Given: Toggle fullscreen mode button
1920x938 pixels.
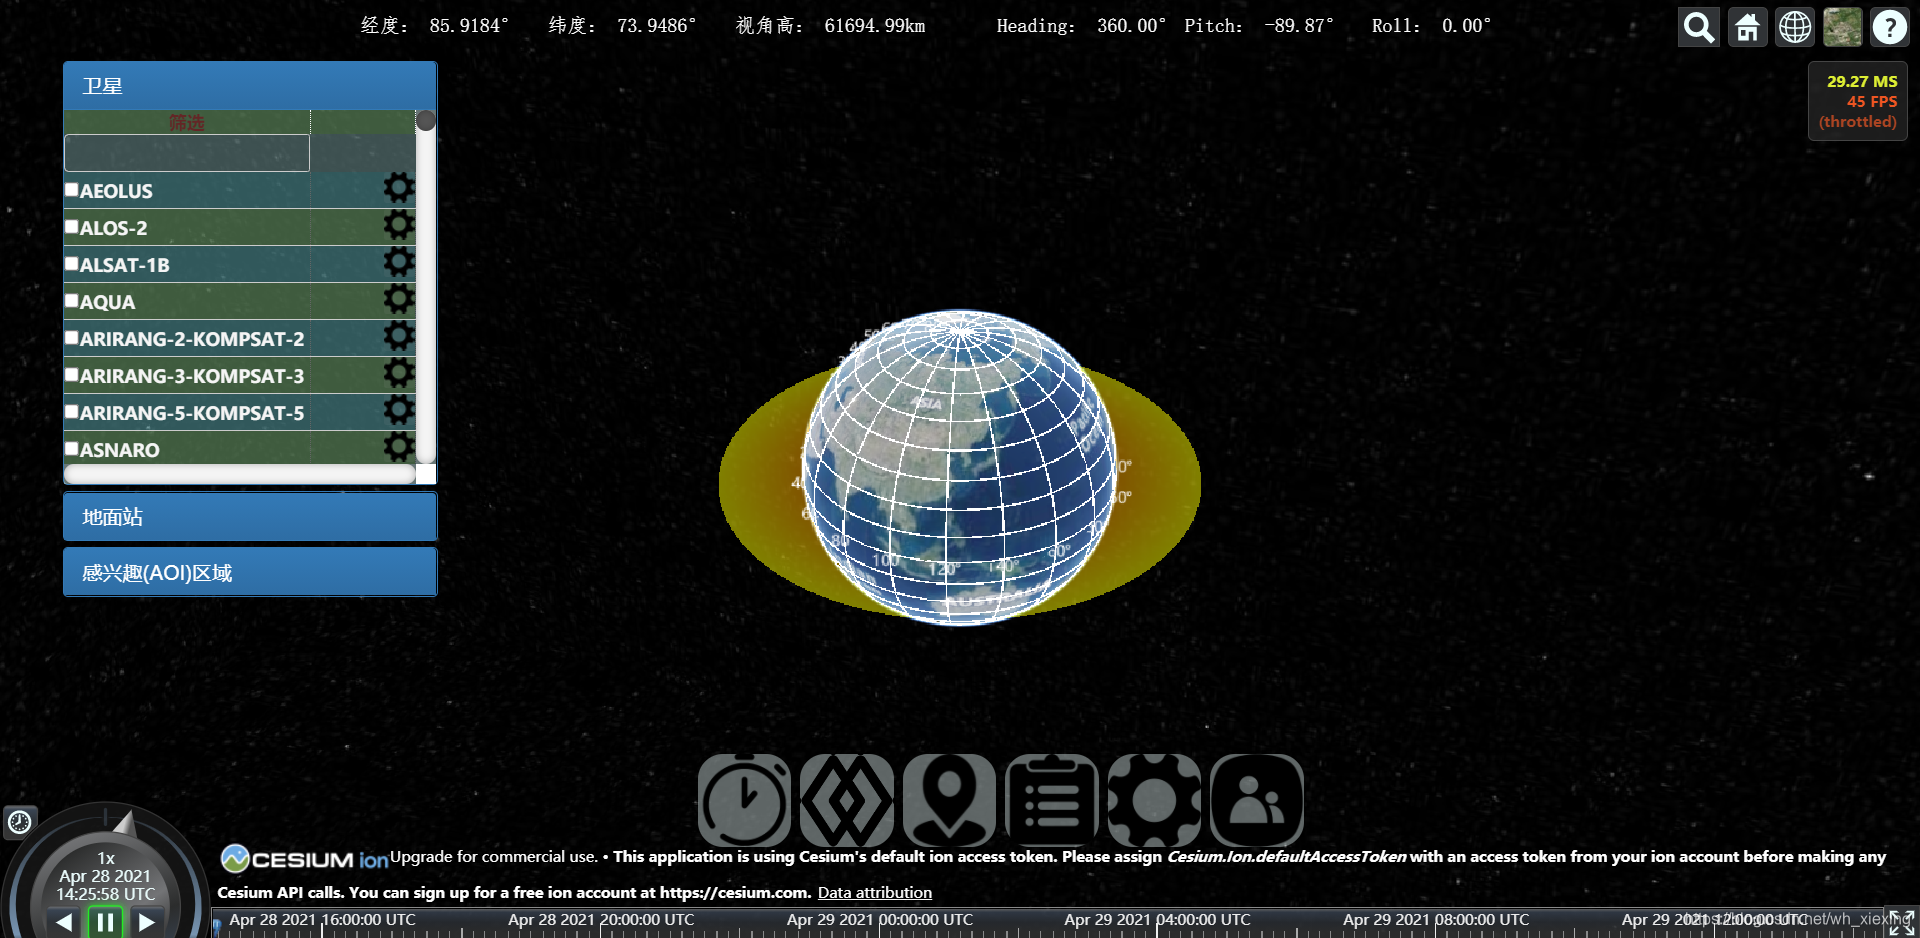Looking at the screenshot, I should coord(1902,923).
